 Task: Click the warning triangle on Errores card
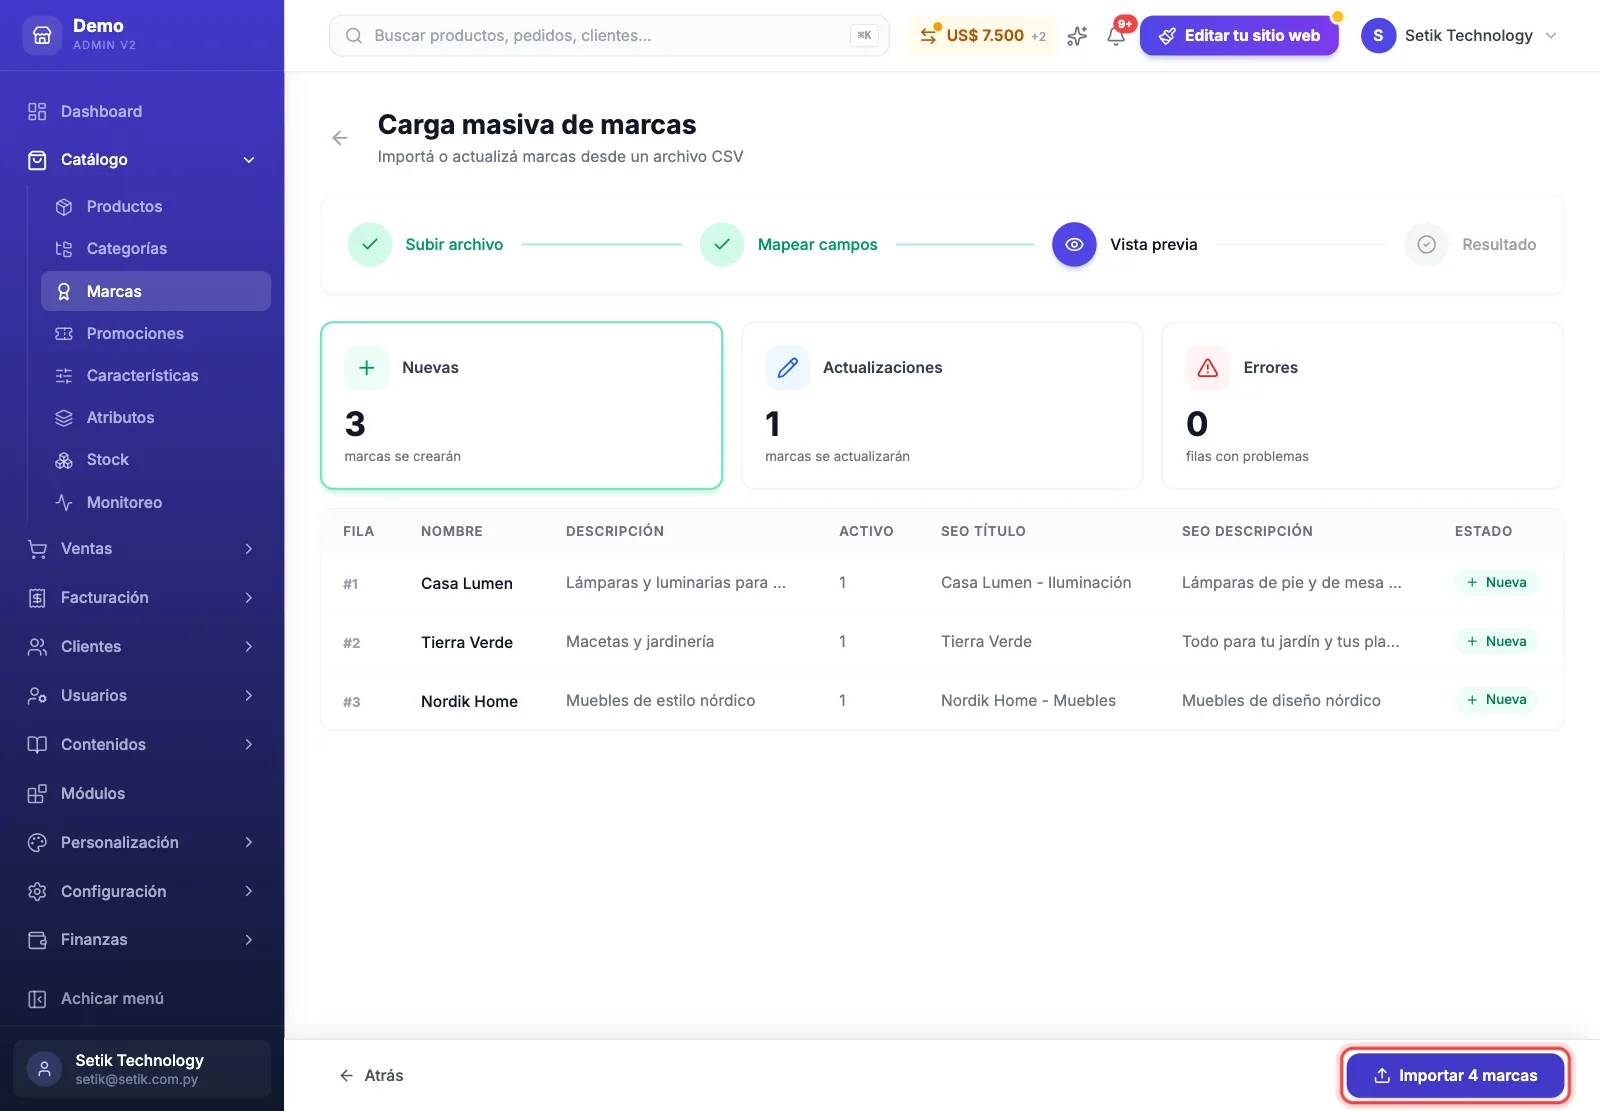[x=1208, y=368]
